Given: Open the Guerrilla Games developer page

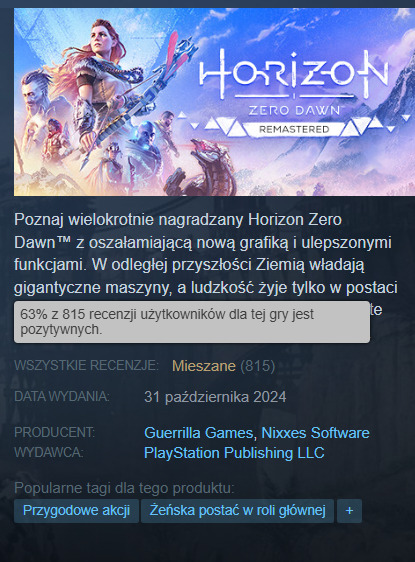Looking at the screenshot, I should (199, 433).
